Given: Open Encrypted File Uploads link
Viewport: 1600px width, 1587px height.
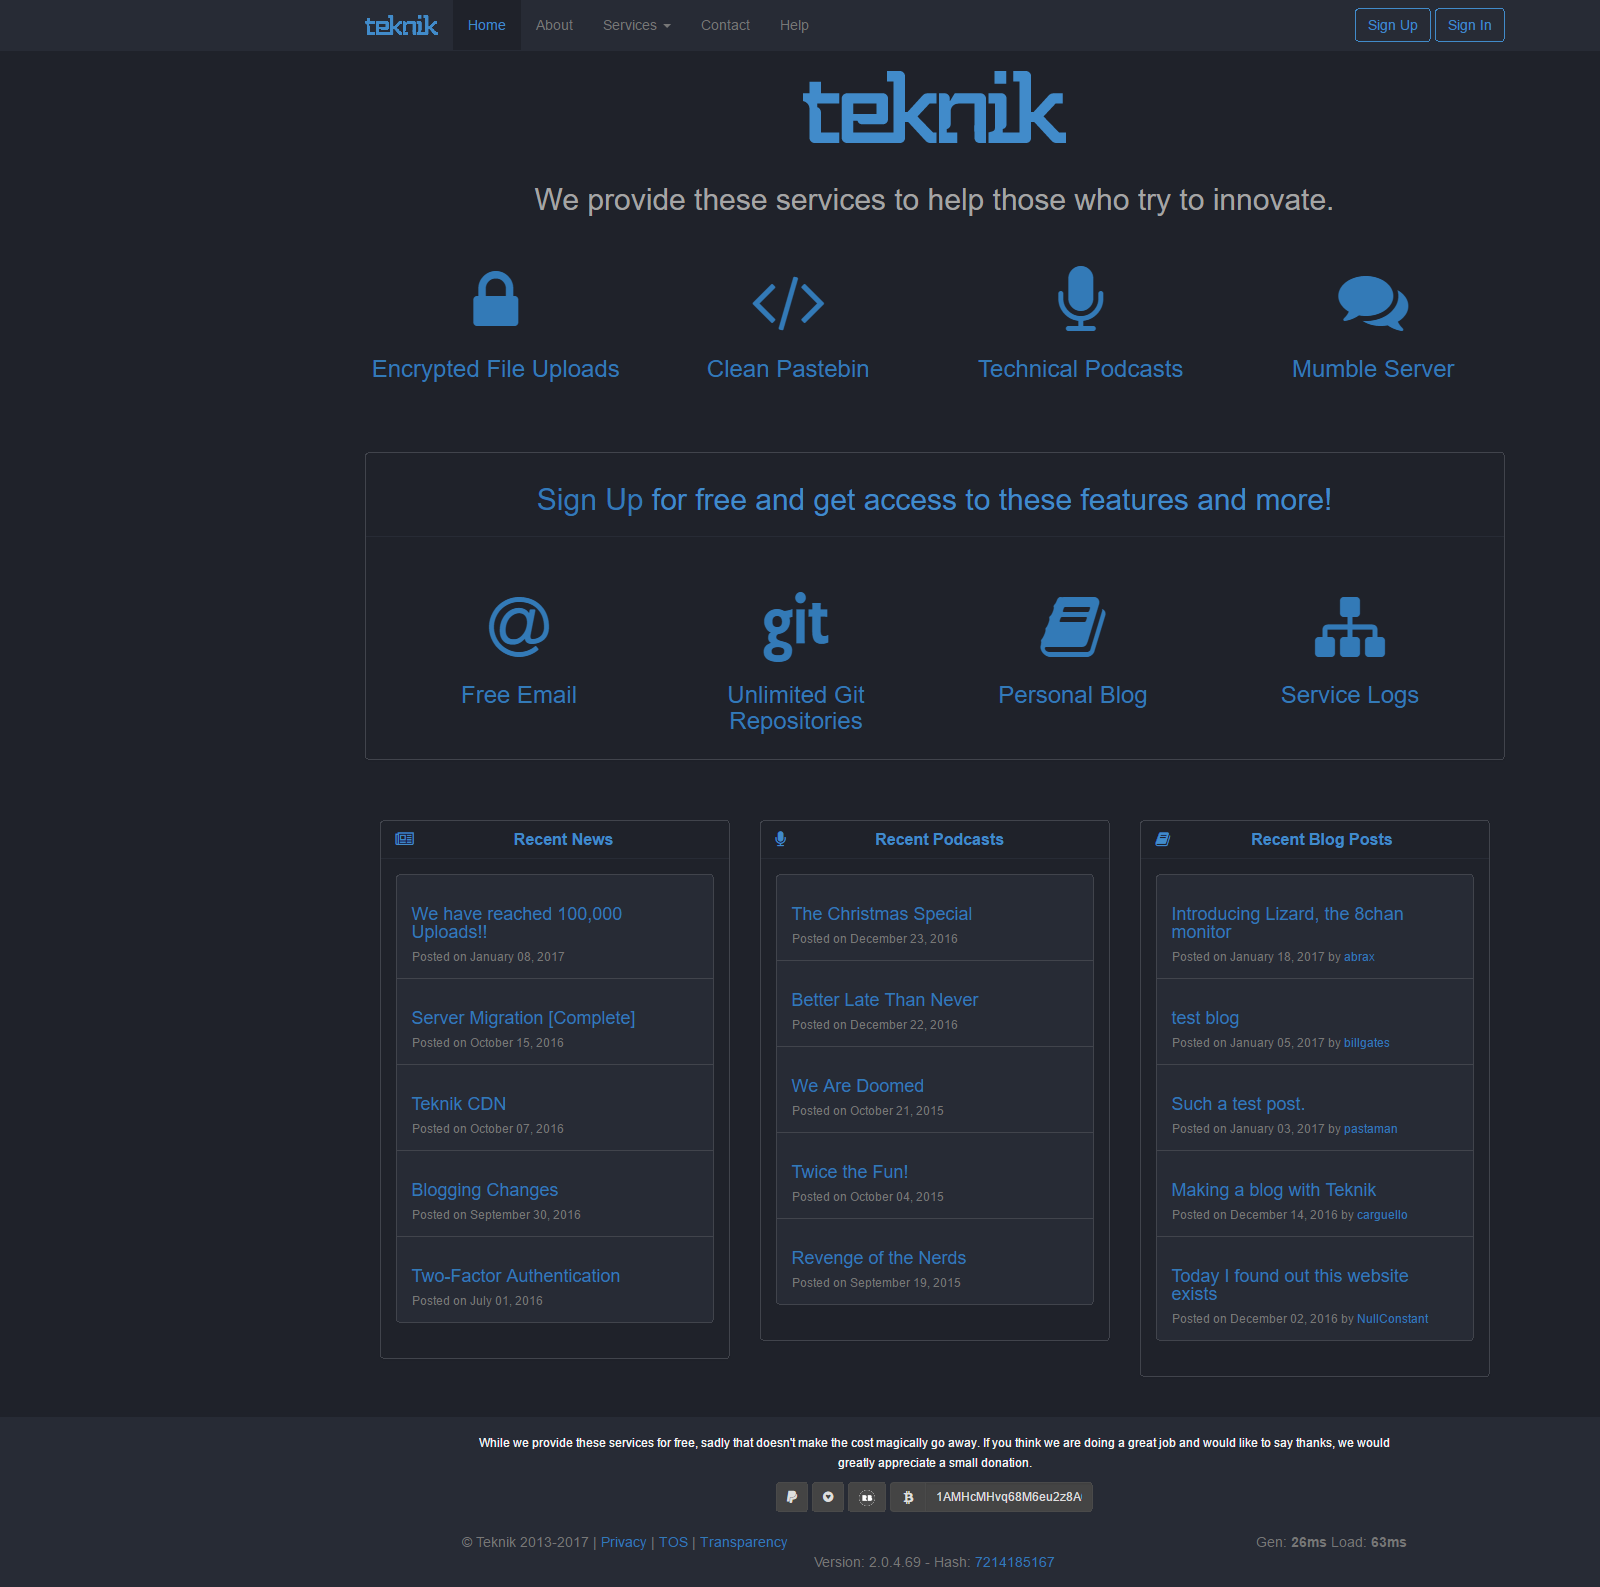Looking at the screenshot, I should (495, 369).
